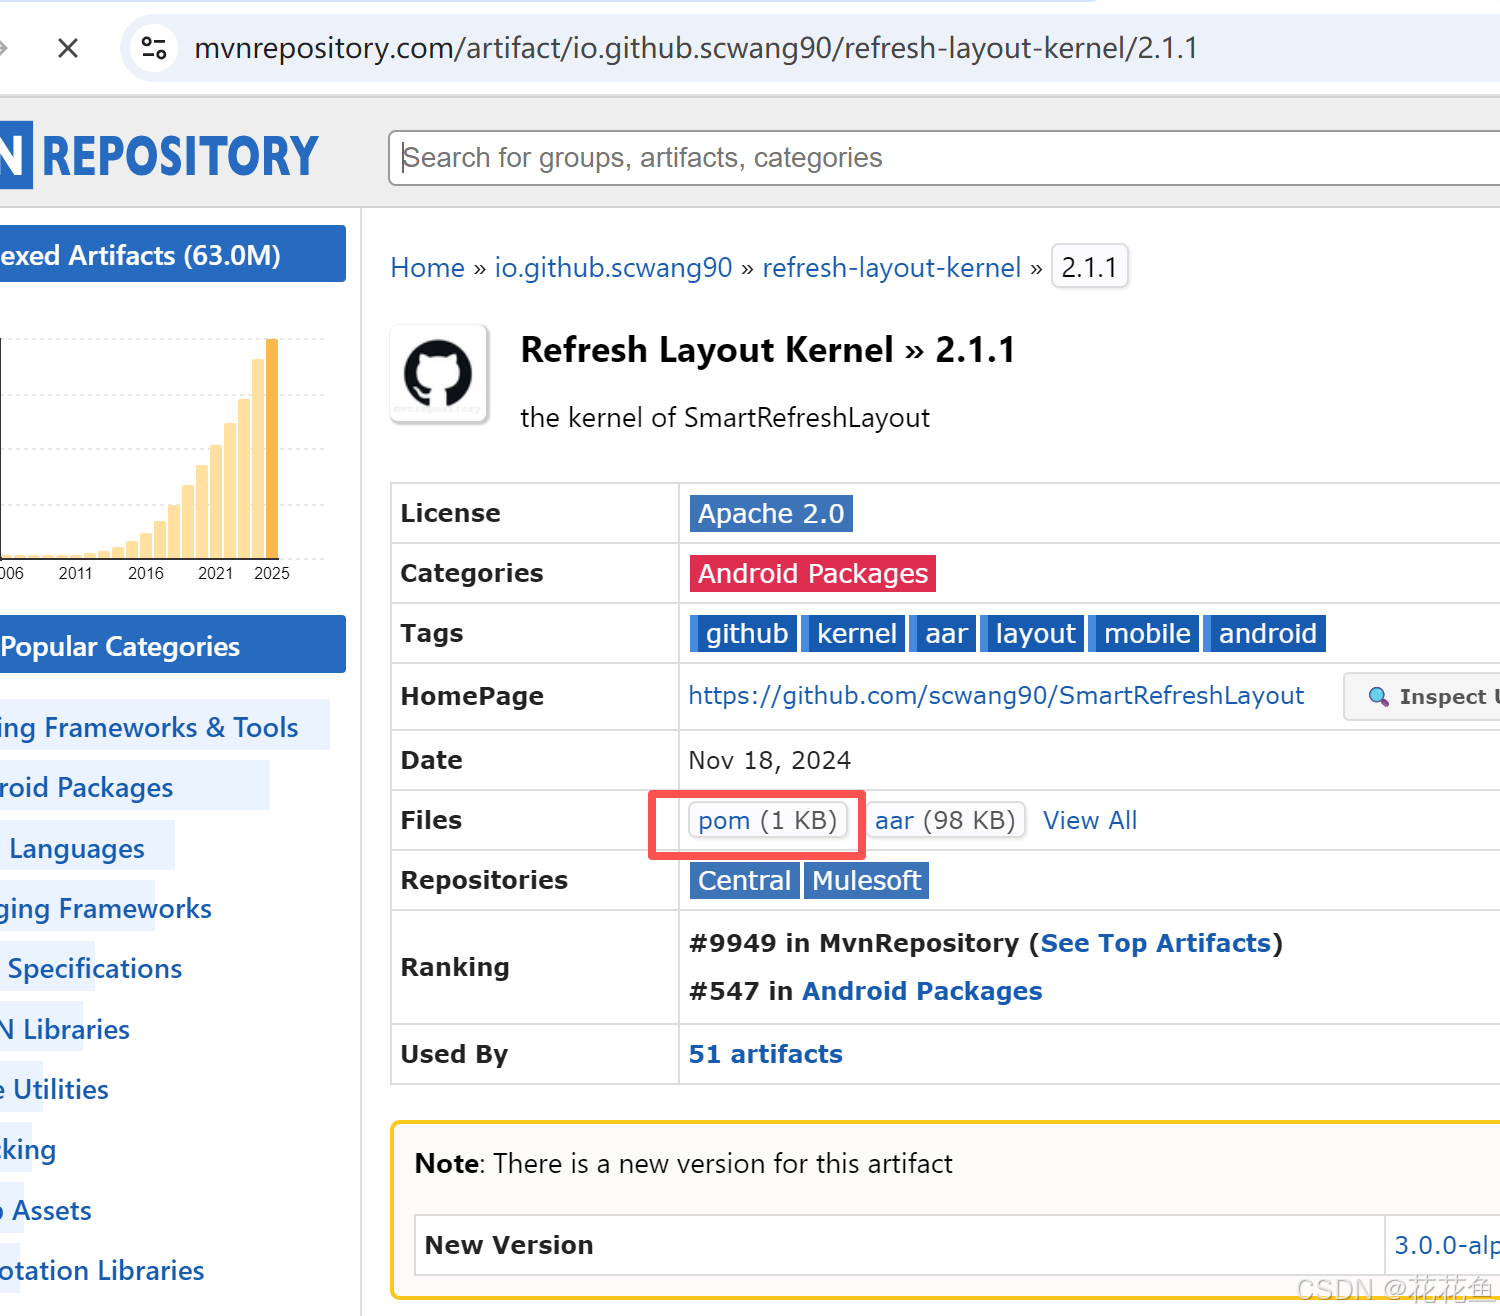Click the magnifier icon on Inspect button
Screen dimensions: 1500x1316
click(1378, 697)
